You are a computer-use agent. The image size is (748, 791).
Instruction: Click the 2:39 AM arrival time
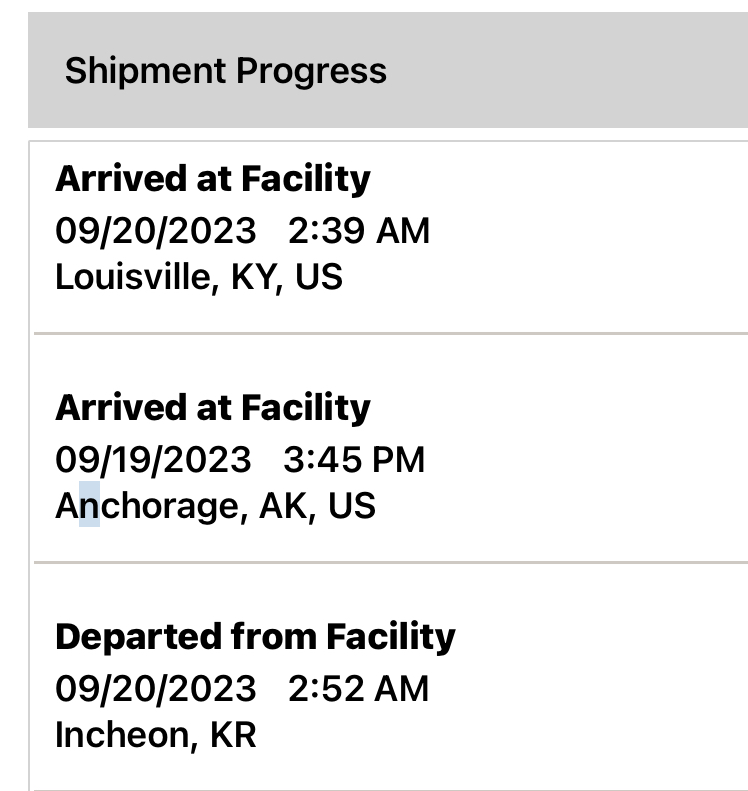tap(359, 231)
